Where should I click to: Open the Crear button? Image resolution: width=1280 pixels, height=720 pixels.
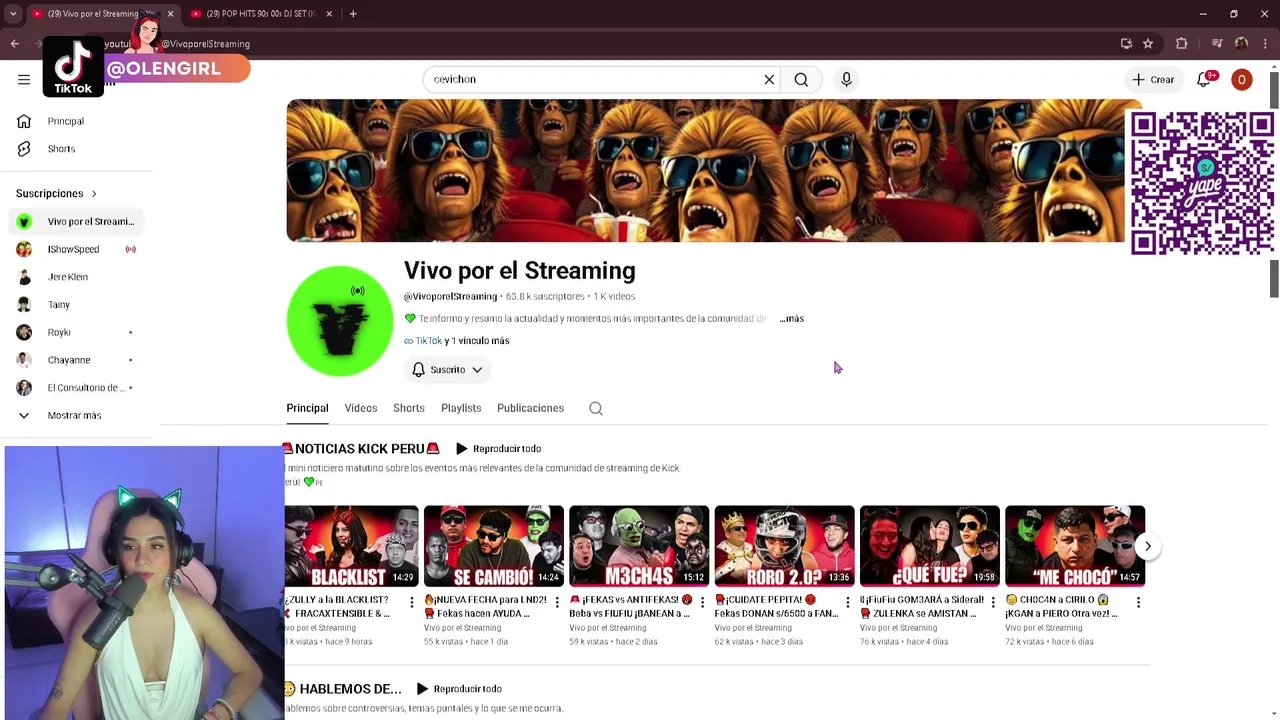point(1153,80)
